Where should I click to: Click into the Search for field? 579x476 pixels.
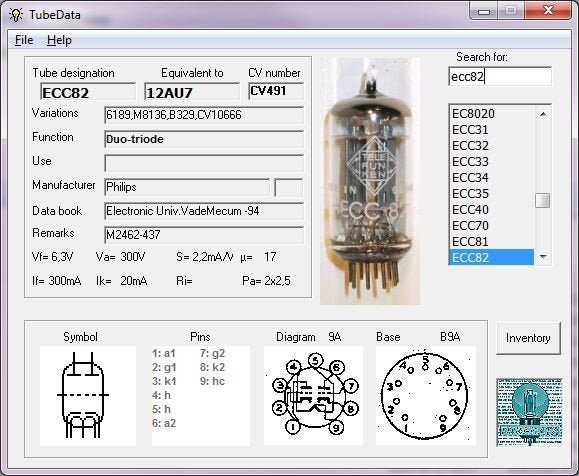[500, 76]
